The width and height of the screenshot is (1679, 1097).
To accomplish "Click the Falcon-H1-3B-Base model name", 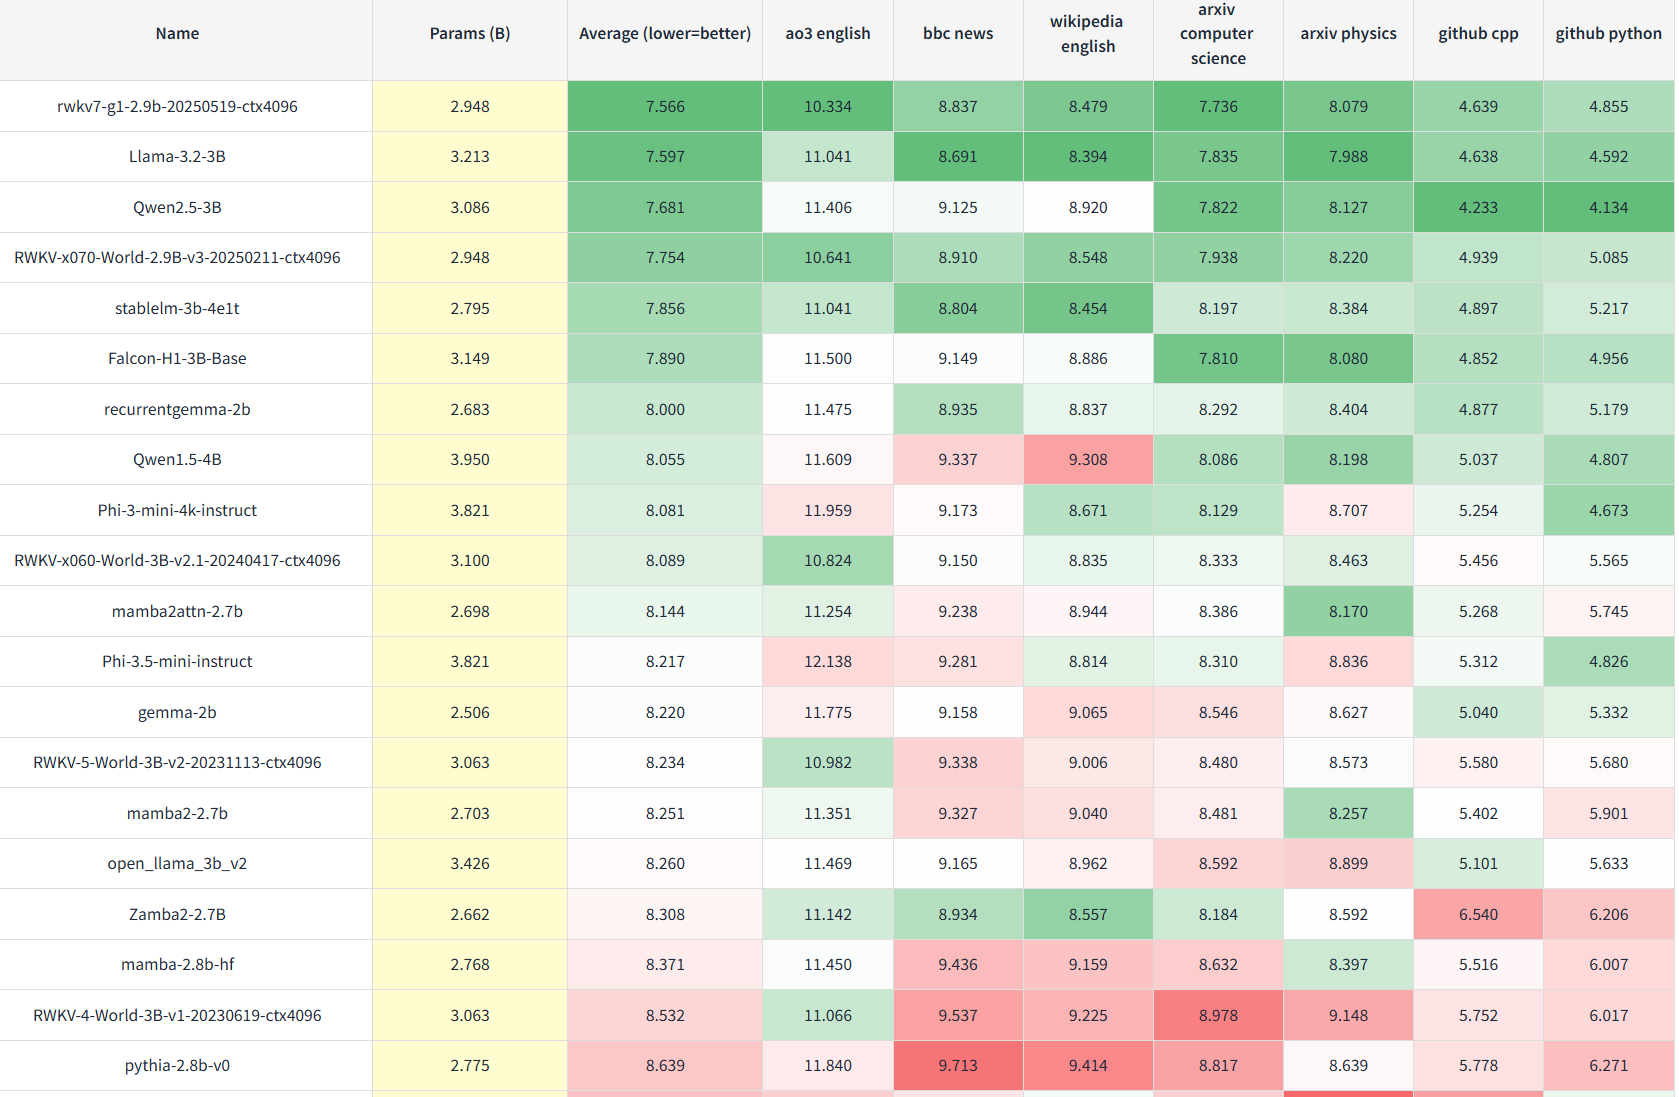I will point(177,359).
